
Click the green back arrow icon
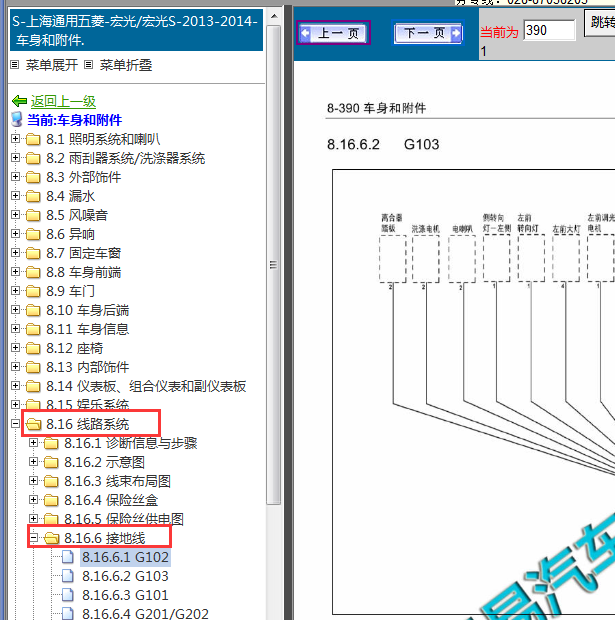pyautogui.click(x=19, y=101)
